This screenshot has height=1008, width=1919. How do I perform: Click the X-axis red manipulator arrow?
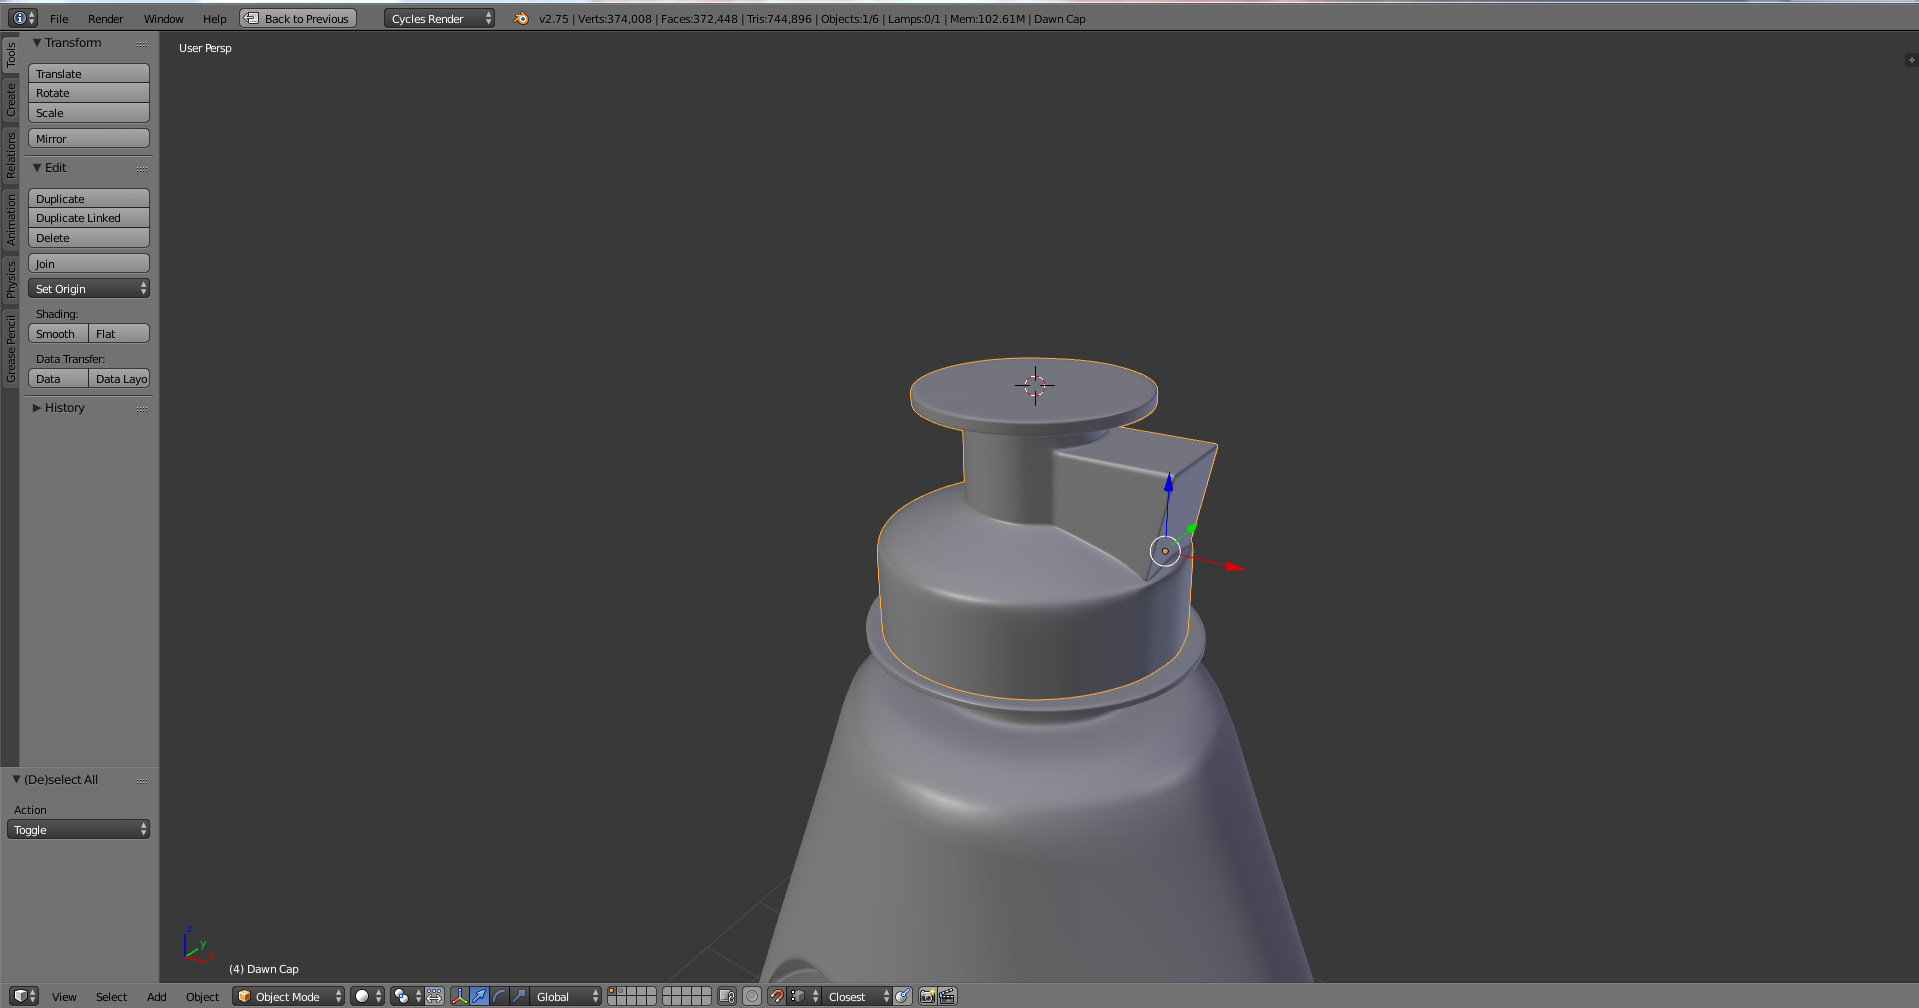[1235, 567]
